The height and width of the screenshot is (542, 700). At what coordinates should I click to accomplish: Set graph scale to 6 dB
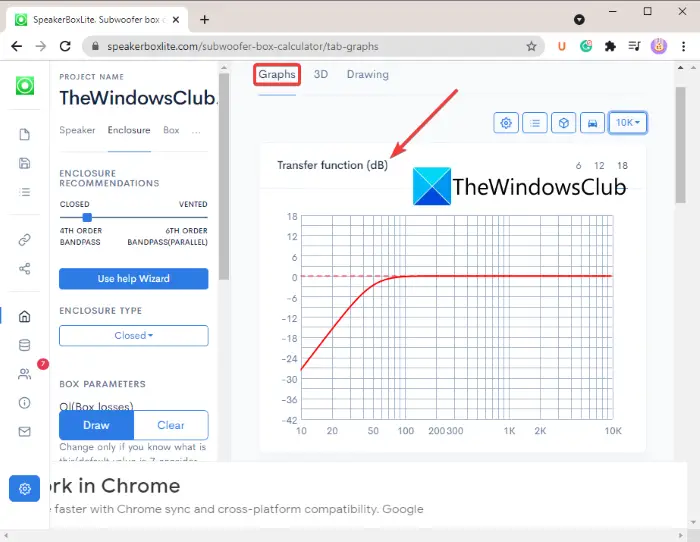578,166
